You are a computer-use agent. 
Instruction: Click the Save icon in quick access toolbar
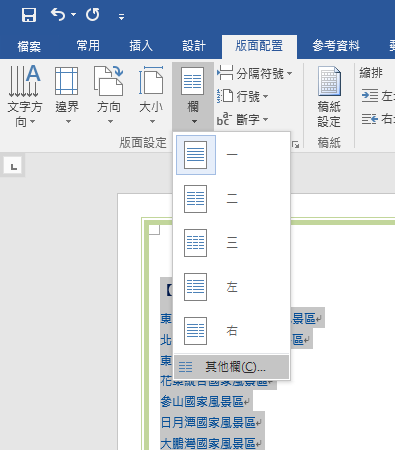click(29, 15)
